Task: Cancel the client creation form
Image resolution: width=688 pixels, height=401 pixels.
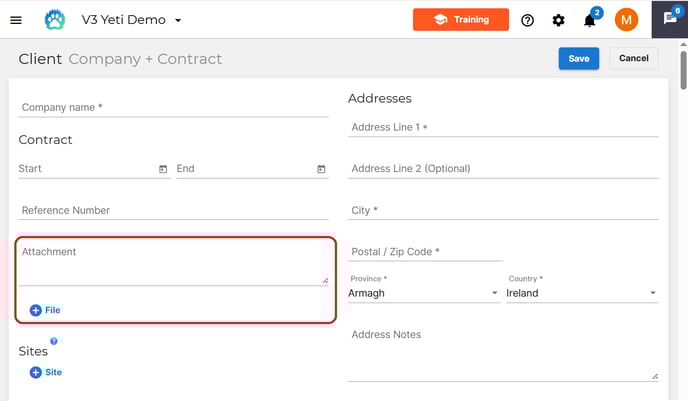Action: pyautogui.click(x=634, y=58)
